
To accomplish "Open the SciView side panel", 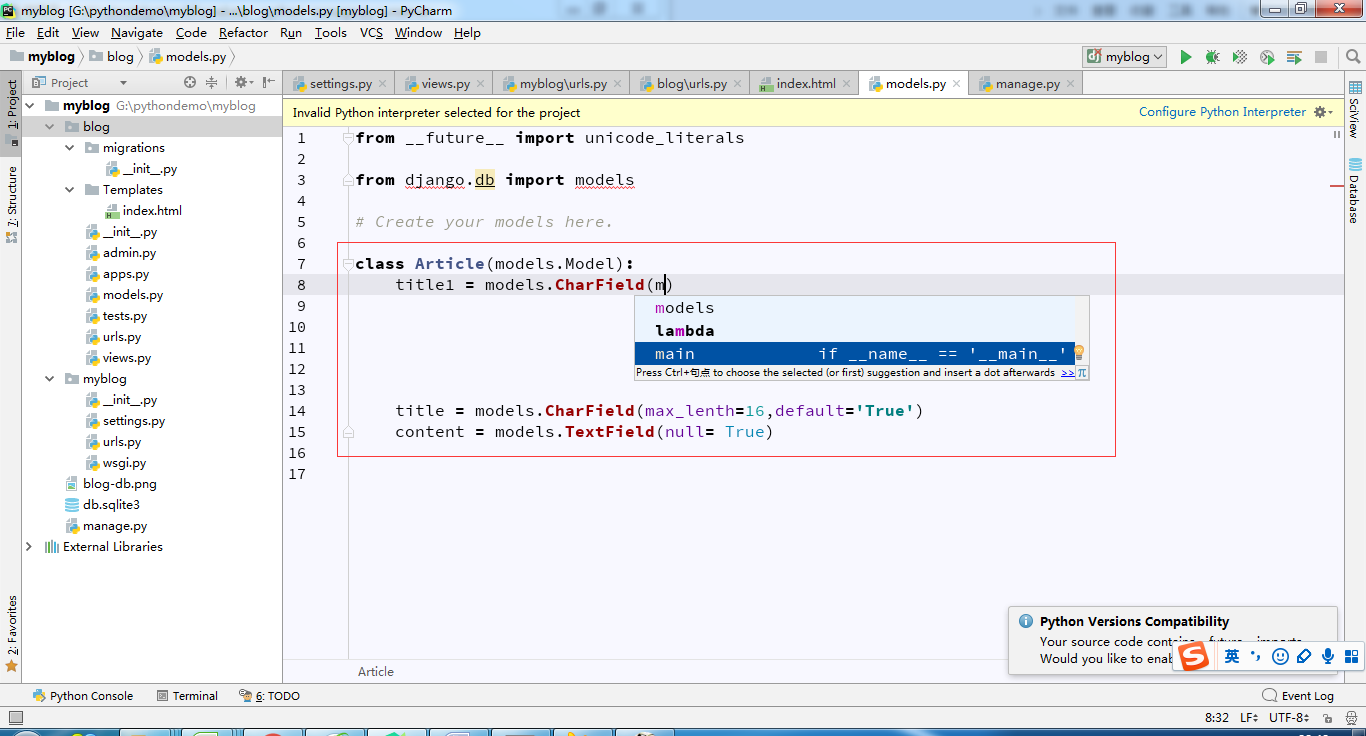I will 1355,111.
